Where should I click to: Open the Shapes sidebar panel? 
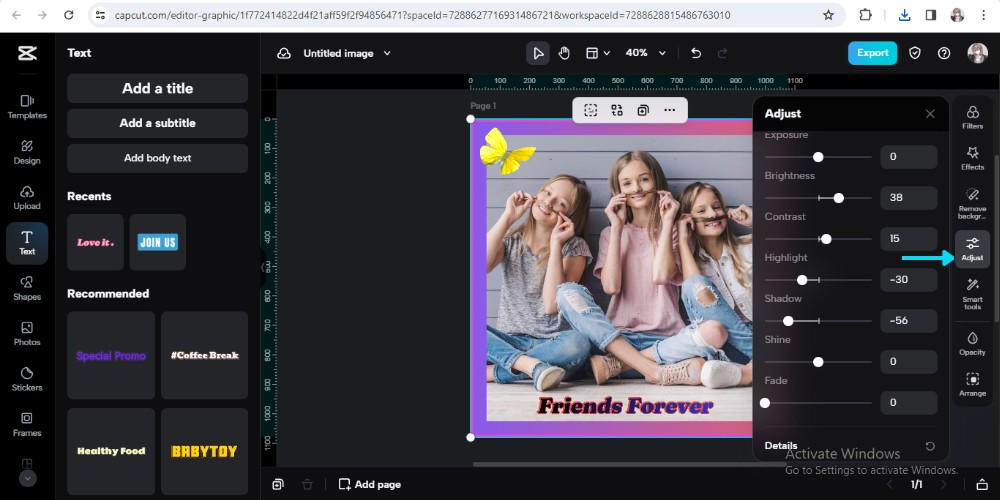tap(27, 288)
